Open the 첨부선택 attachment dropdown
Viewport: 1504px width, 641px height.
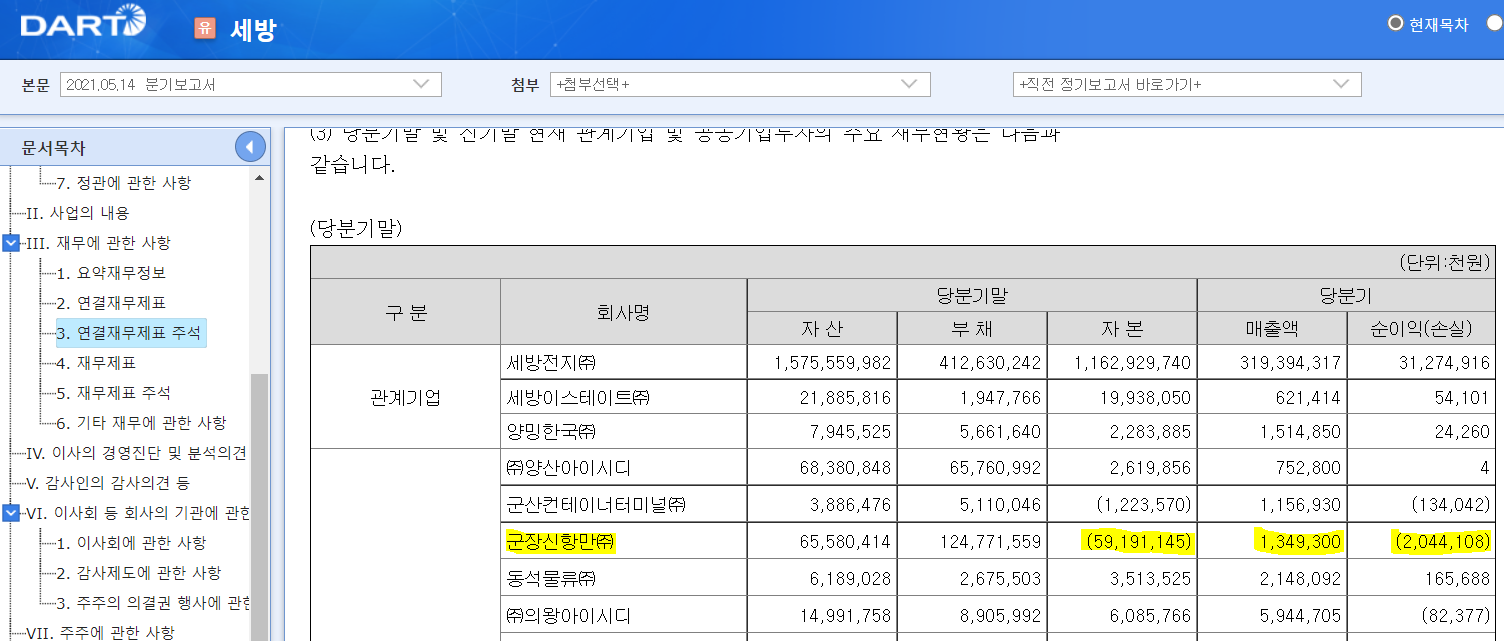(x=740, y=85)
